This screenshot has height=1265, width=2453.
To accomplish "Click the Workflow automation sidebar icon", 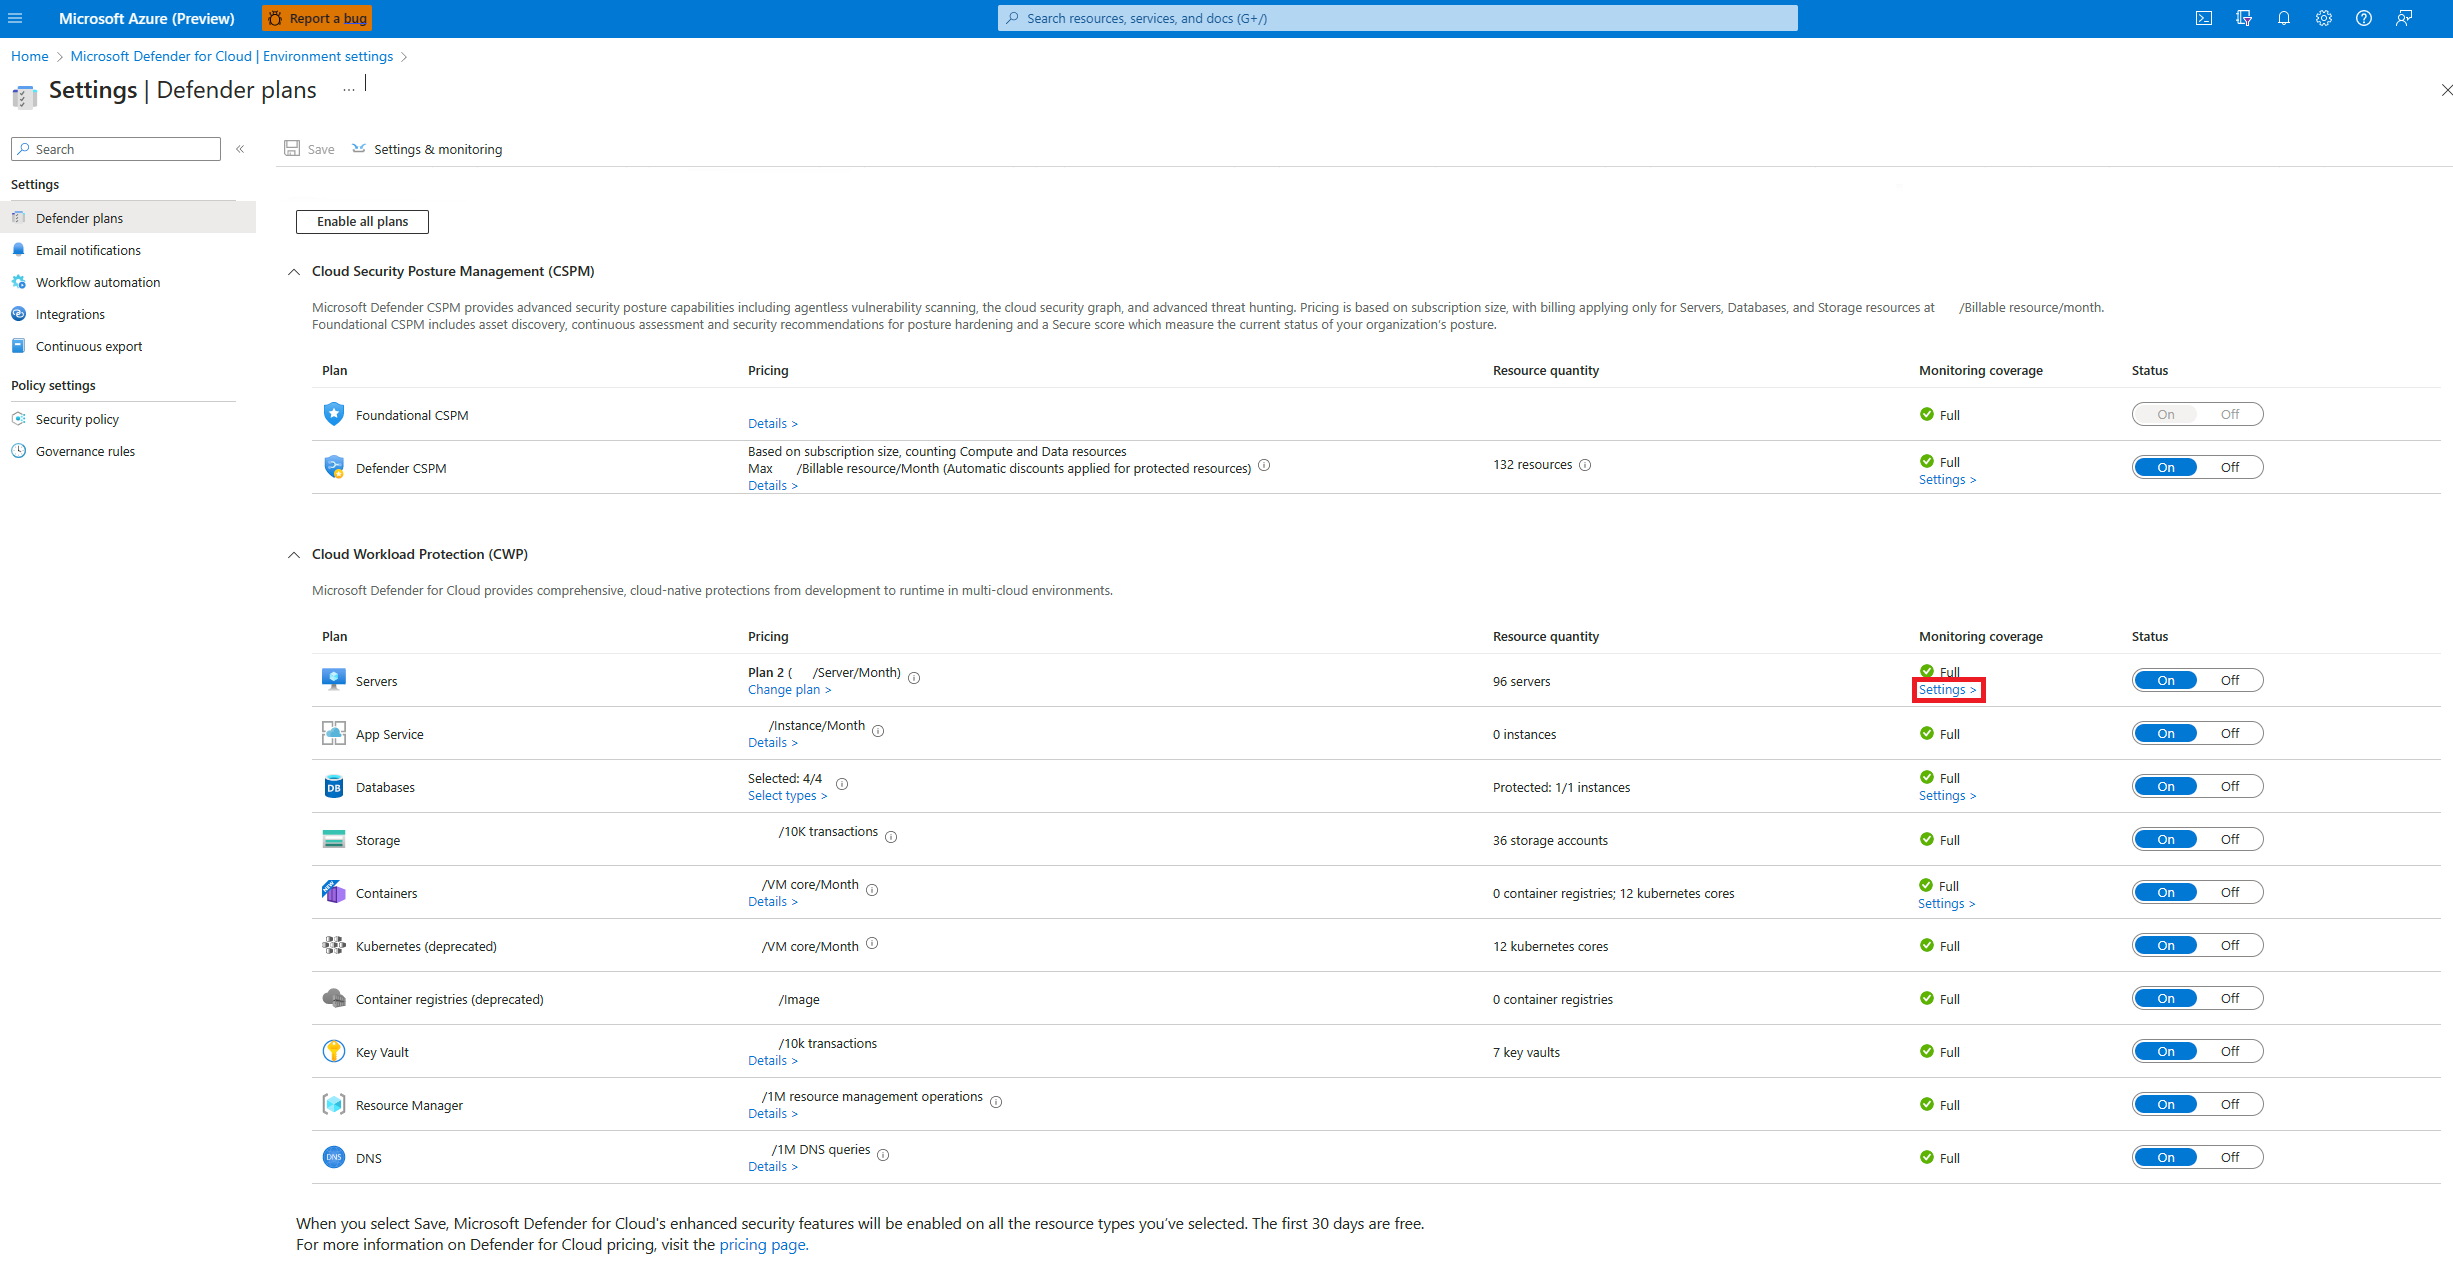I will (21, 281).
